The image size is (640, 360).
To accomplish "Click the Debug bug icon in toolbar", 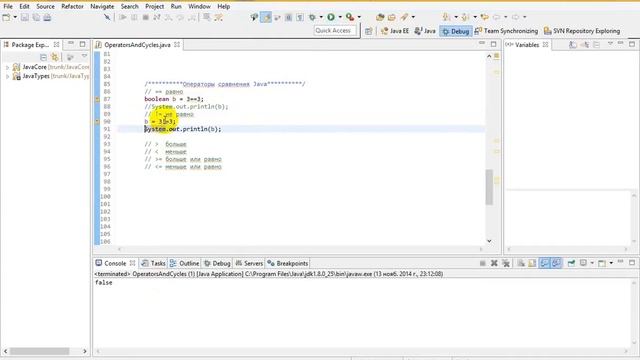I will coord(312,17).
